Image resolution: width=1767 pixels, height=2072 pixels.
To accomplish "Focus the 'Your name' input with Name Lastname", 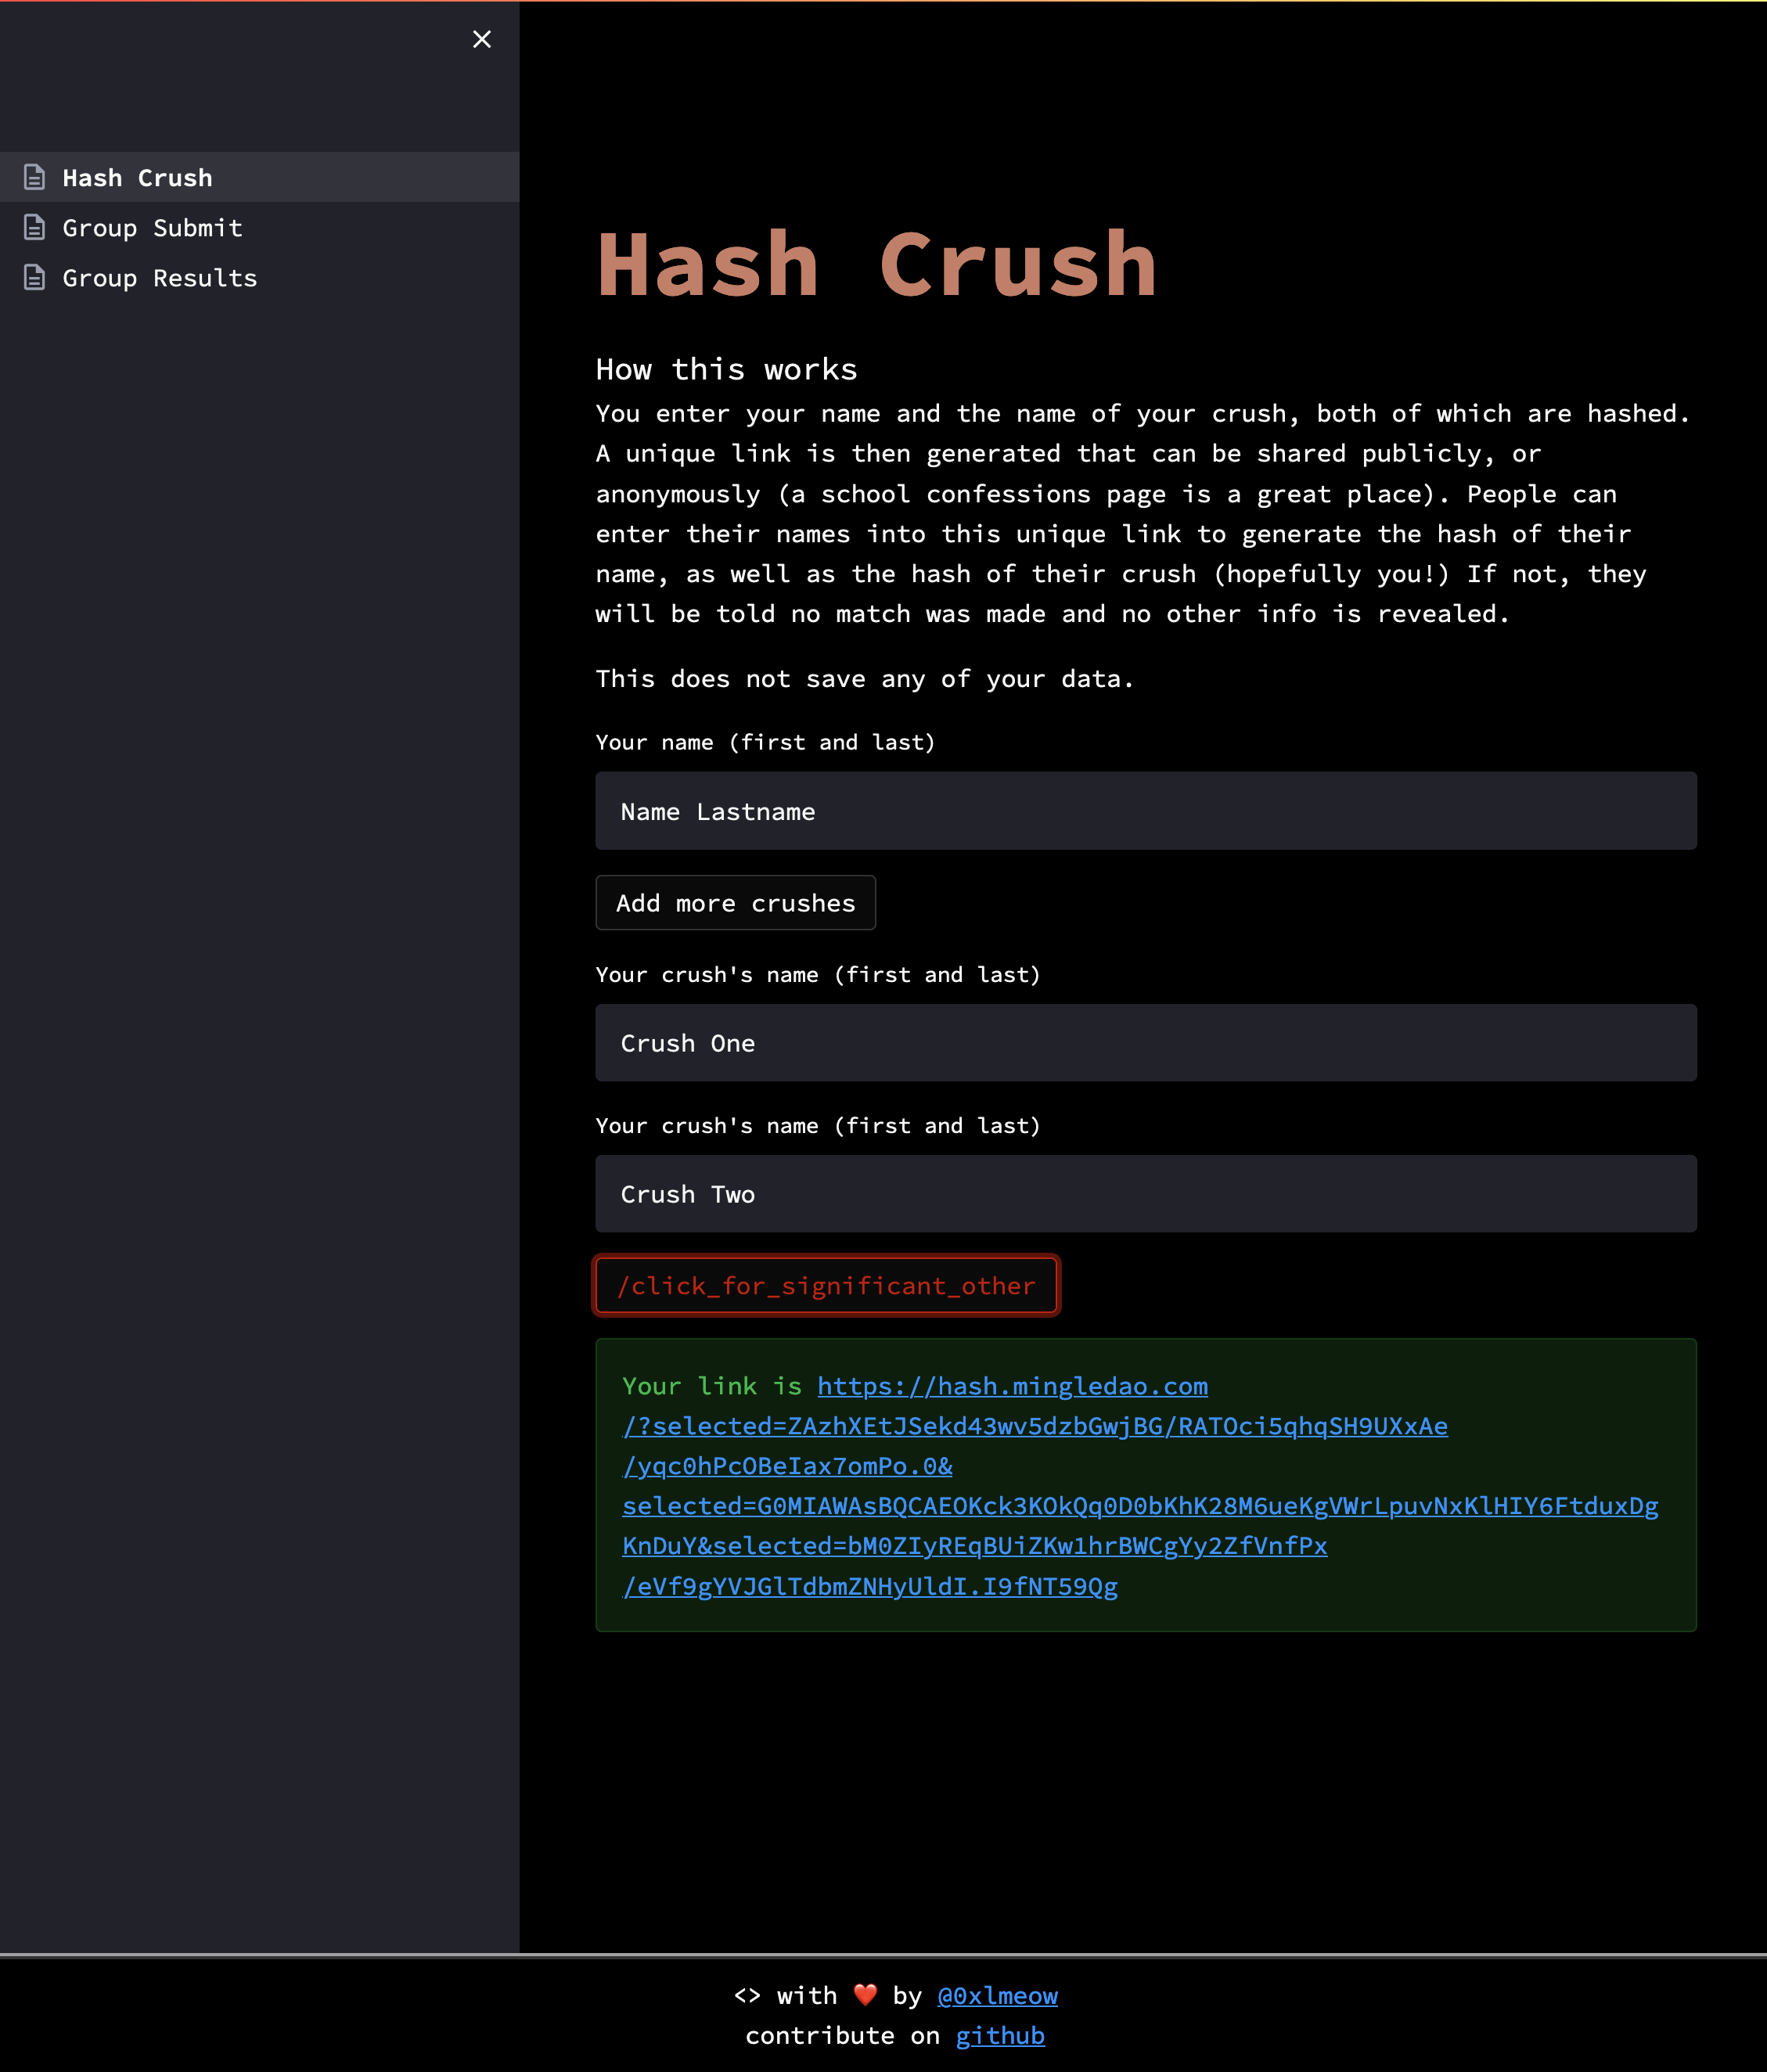I will tap(1146, 811).
